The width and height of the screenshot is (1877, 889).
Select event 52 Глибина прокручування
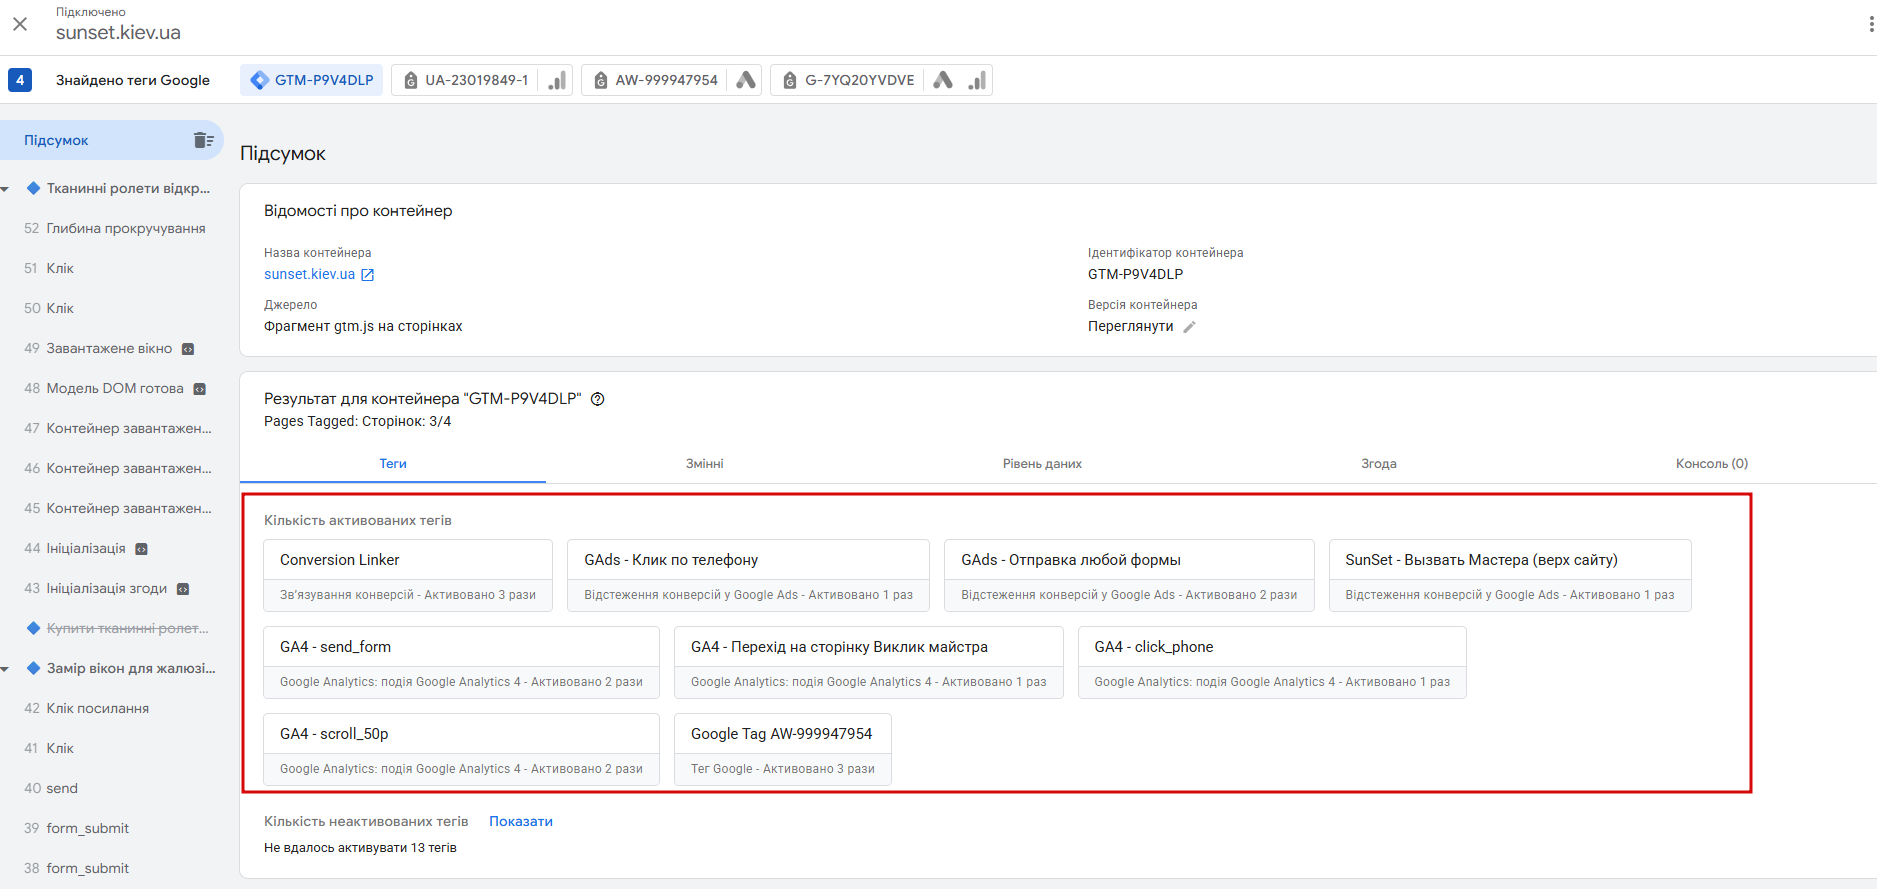point(125,228)
